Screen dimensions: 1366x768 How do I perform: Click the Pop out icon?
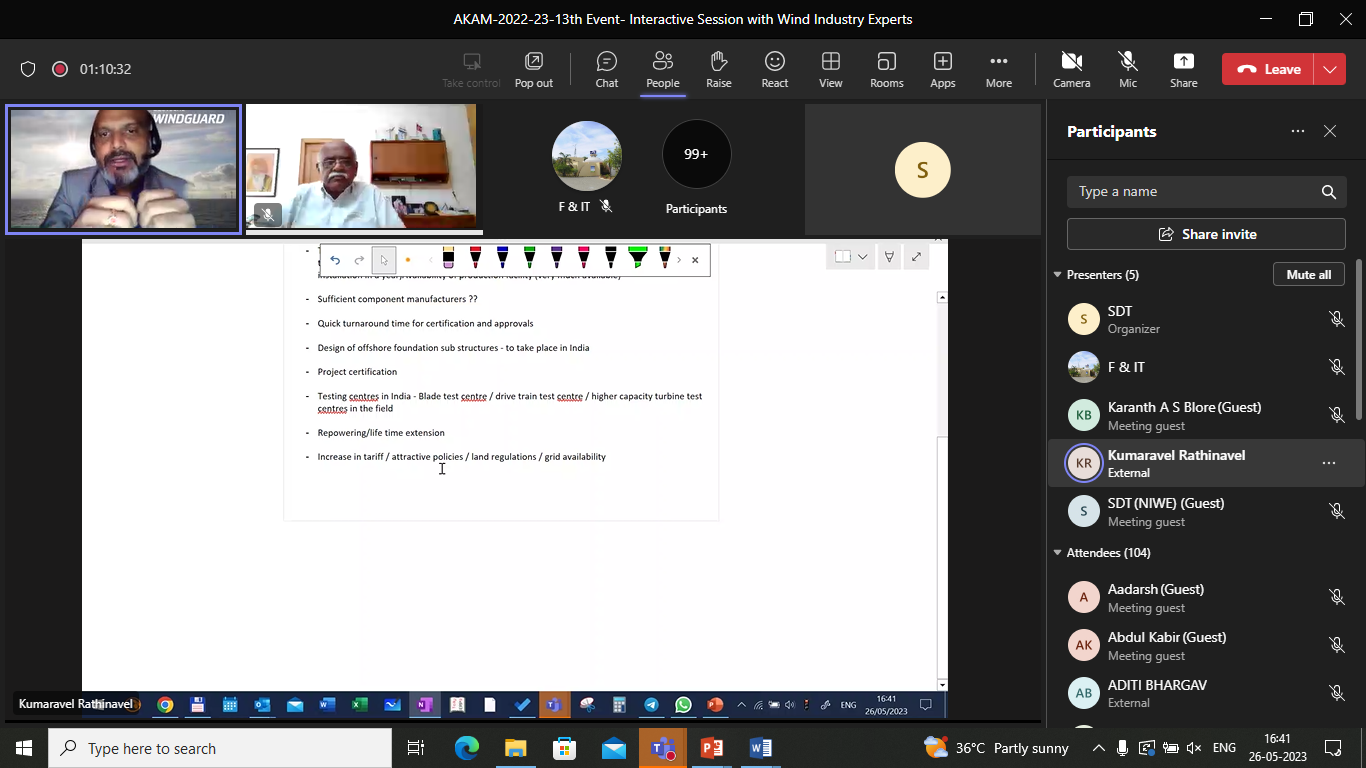pos(533,69)
